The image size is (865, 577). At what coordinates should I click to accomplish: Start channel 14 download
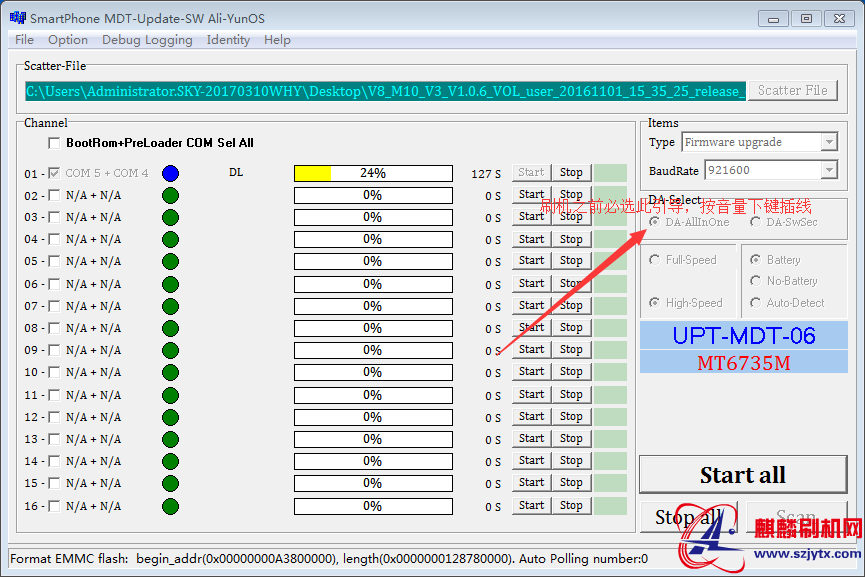(x=531, y=461)
